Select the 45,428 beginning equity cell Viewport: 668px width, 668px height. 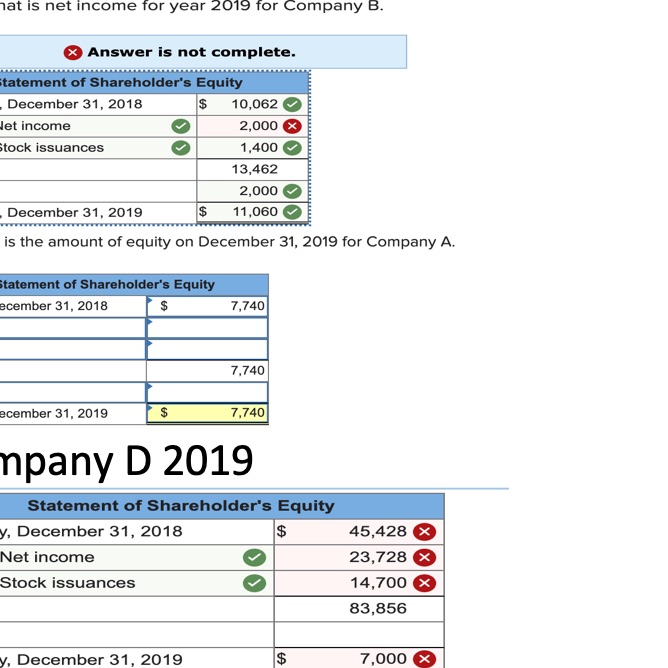359,532
